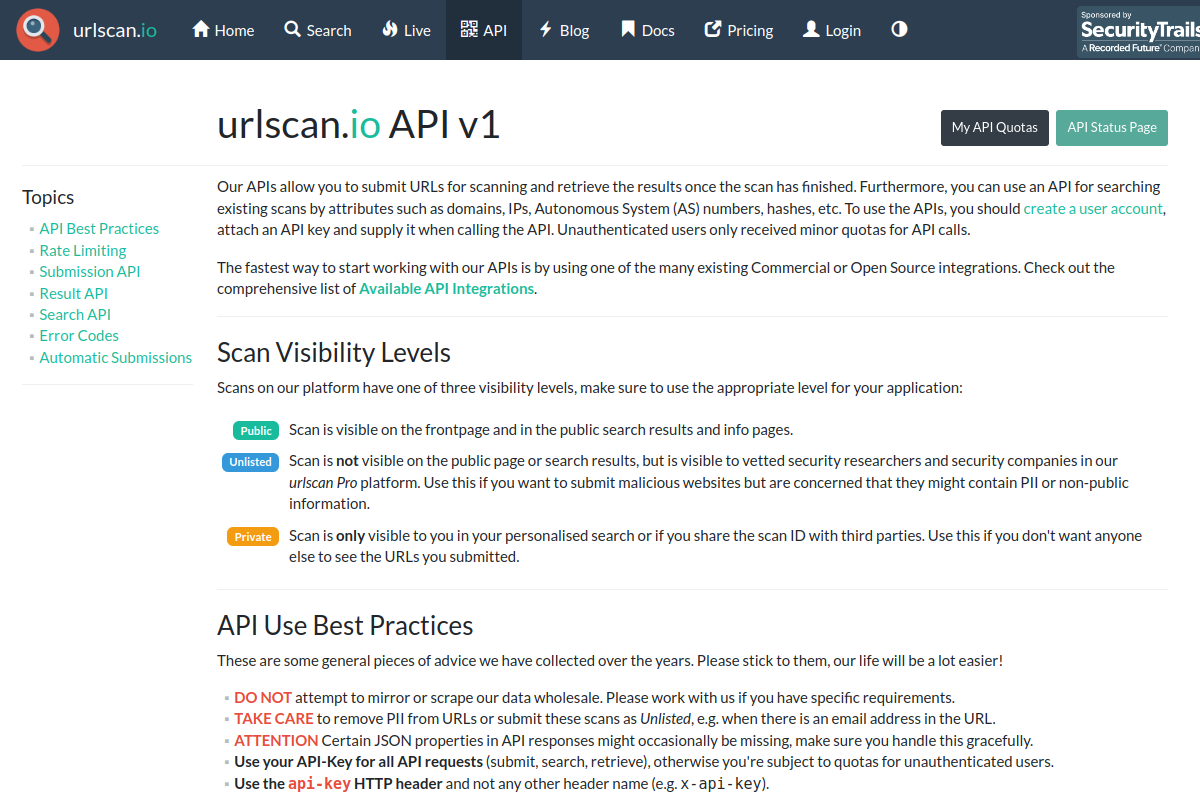Open the Search menu item
This screenshot has width=1200, height=800.
pyautogui.click(x=318, y=30)
